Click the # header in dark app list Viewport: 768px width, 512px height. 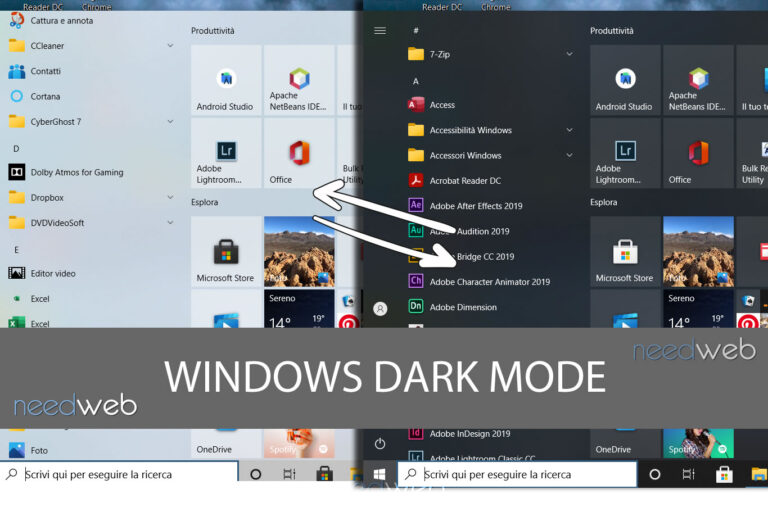(416, 30)
